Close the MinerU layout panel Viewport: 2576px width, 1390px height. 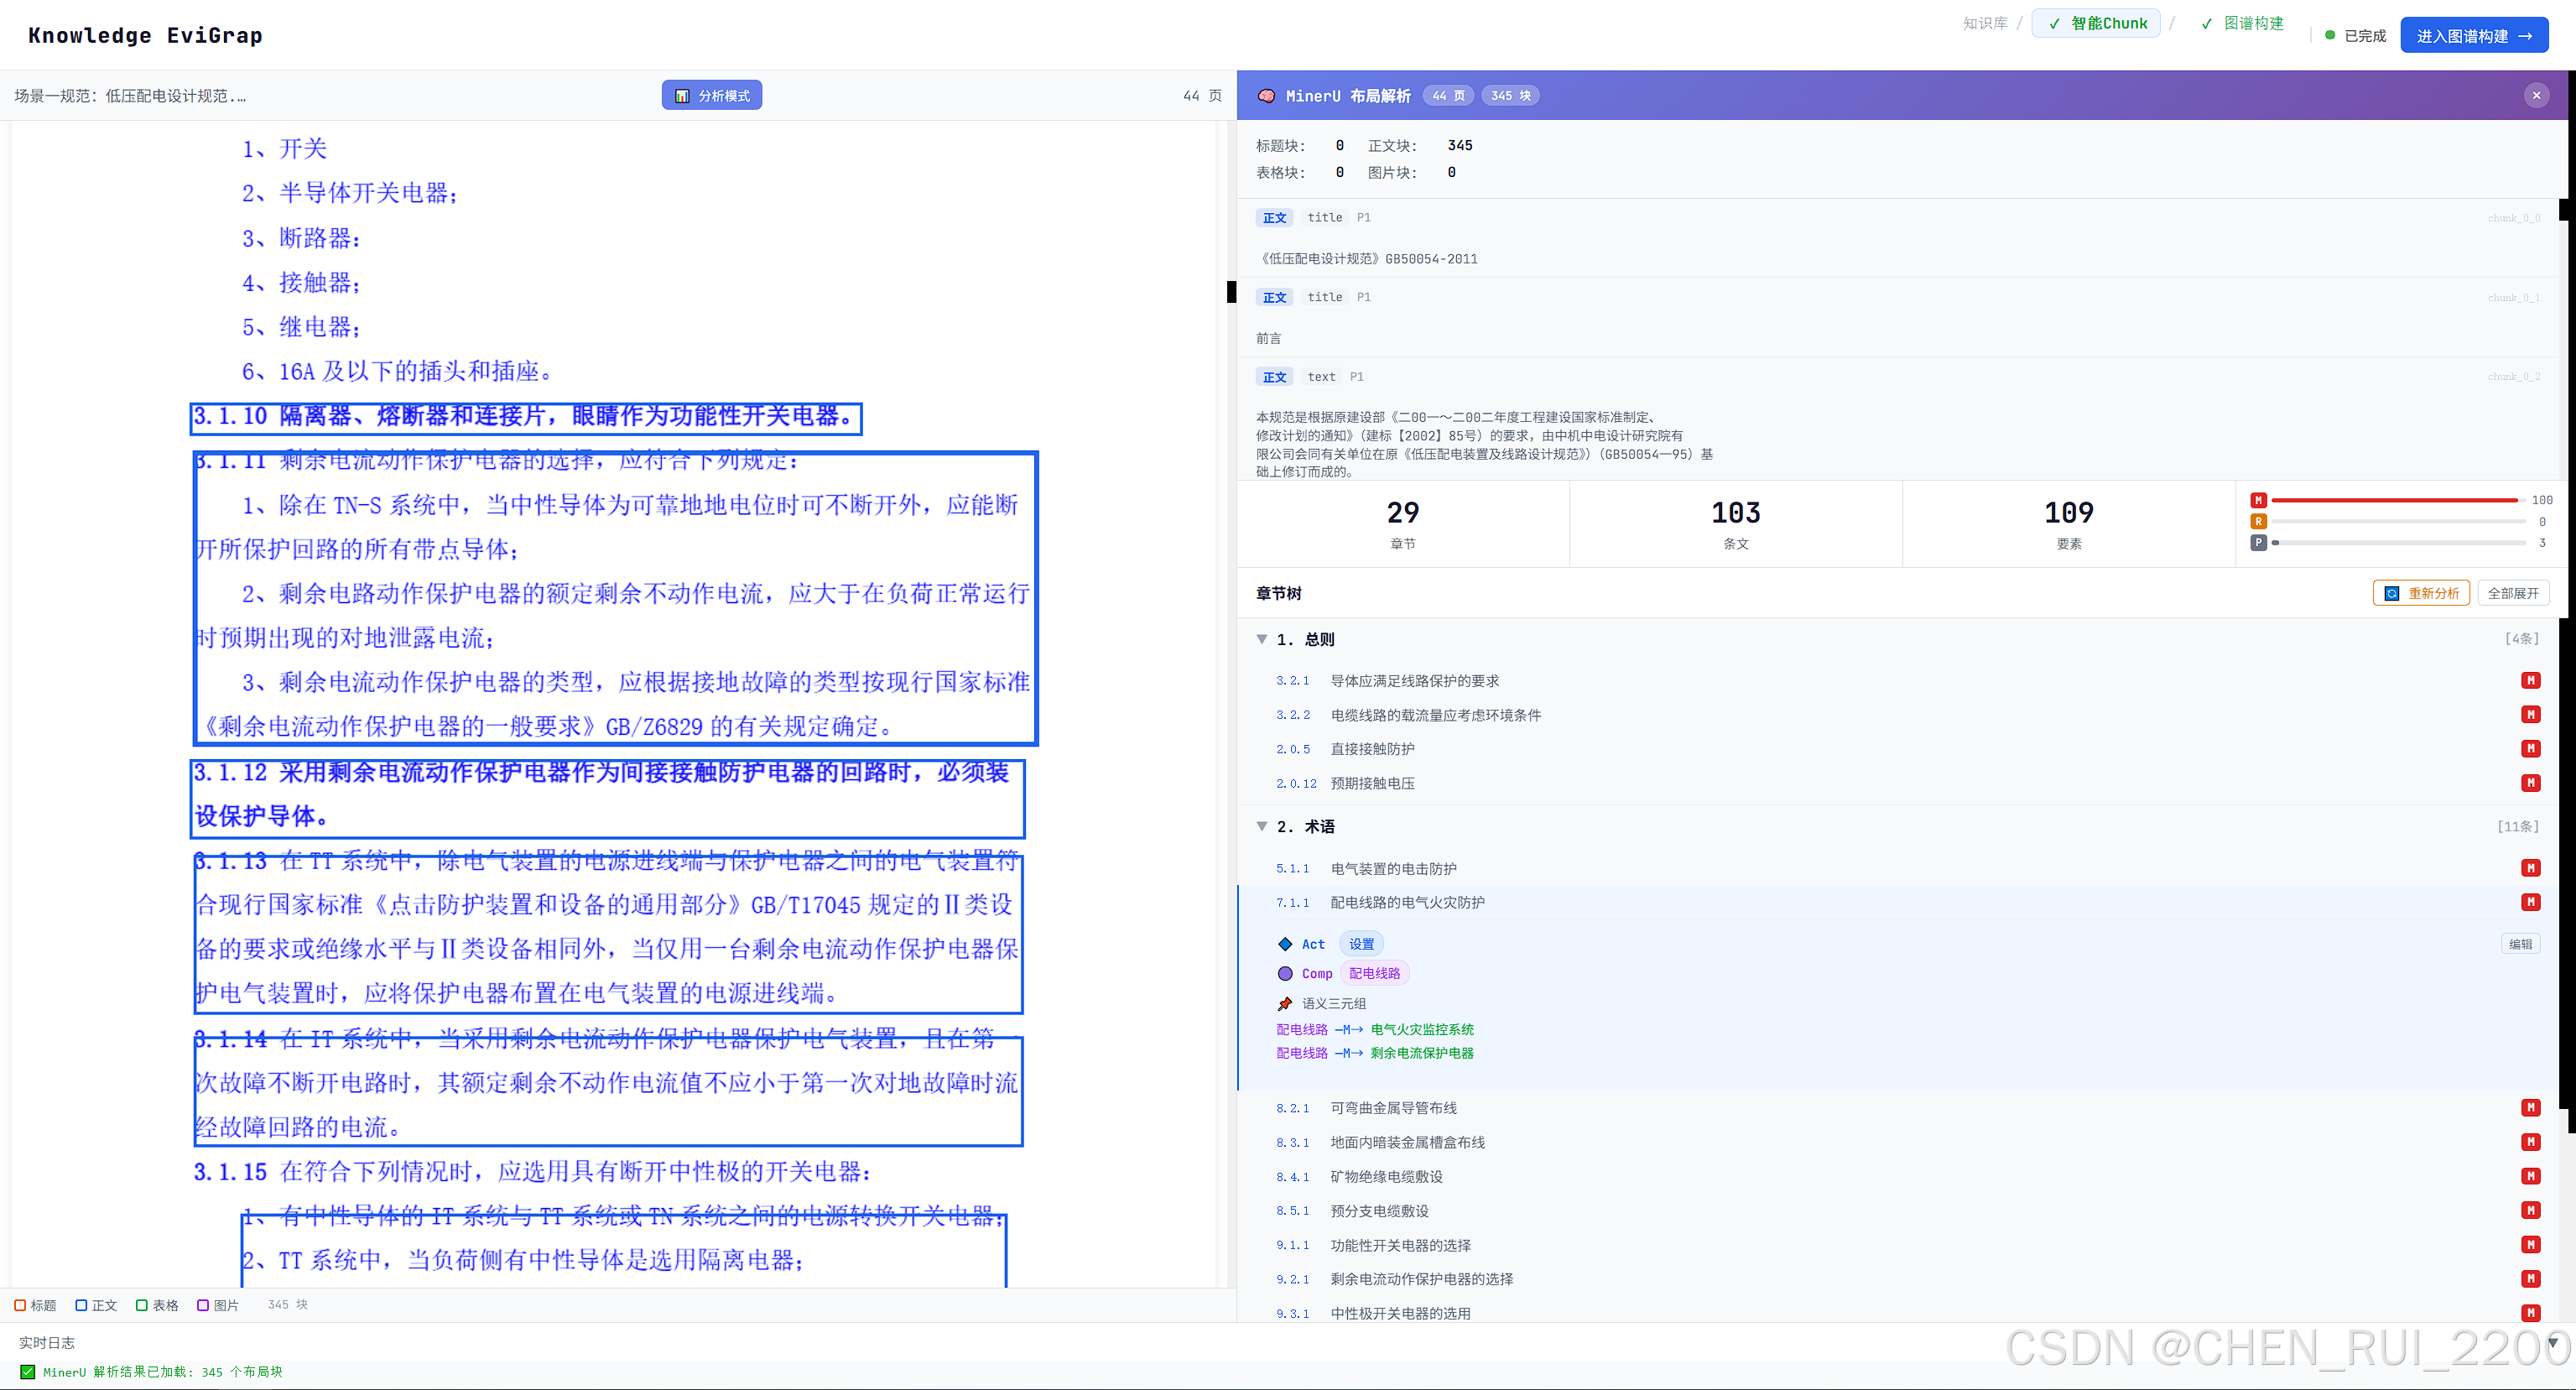coord(2536,96)
